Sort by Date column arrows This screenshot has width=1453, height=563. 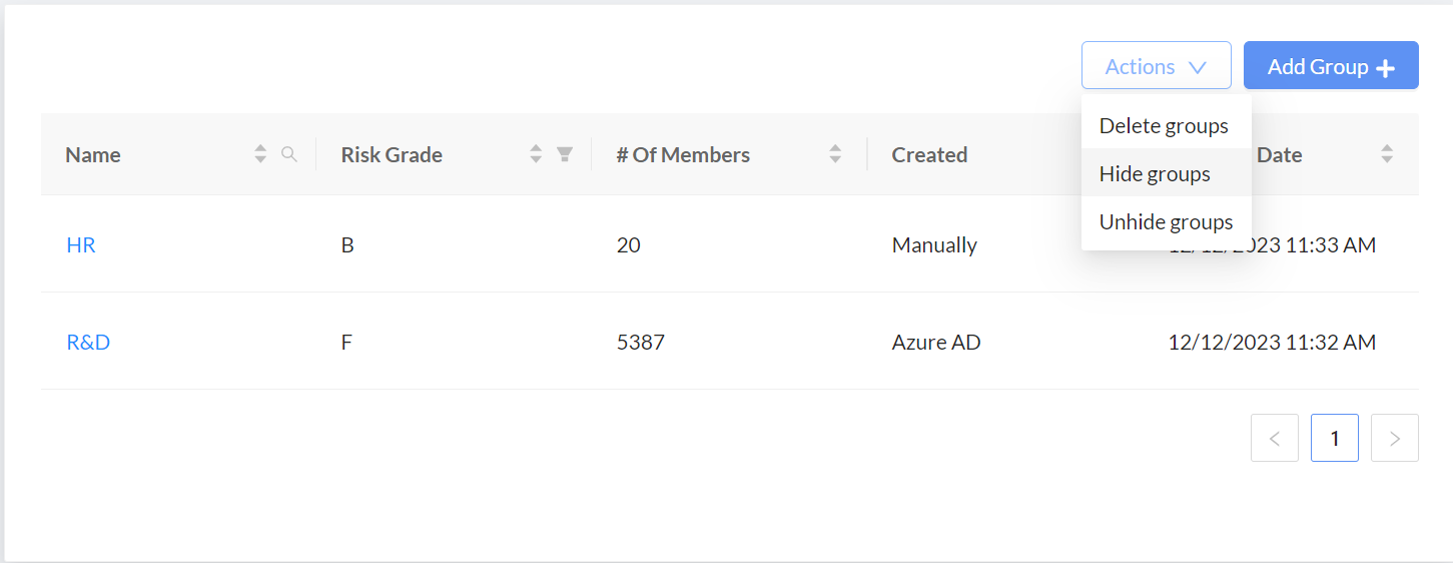[x=1387, y=154]
